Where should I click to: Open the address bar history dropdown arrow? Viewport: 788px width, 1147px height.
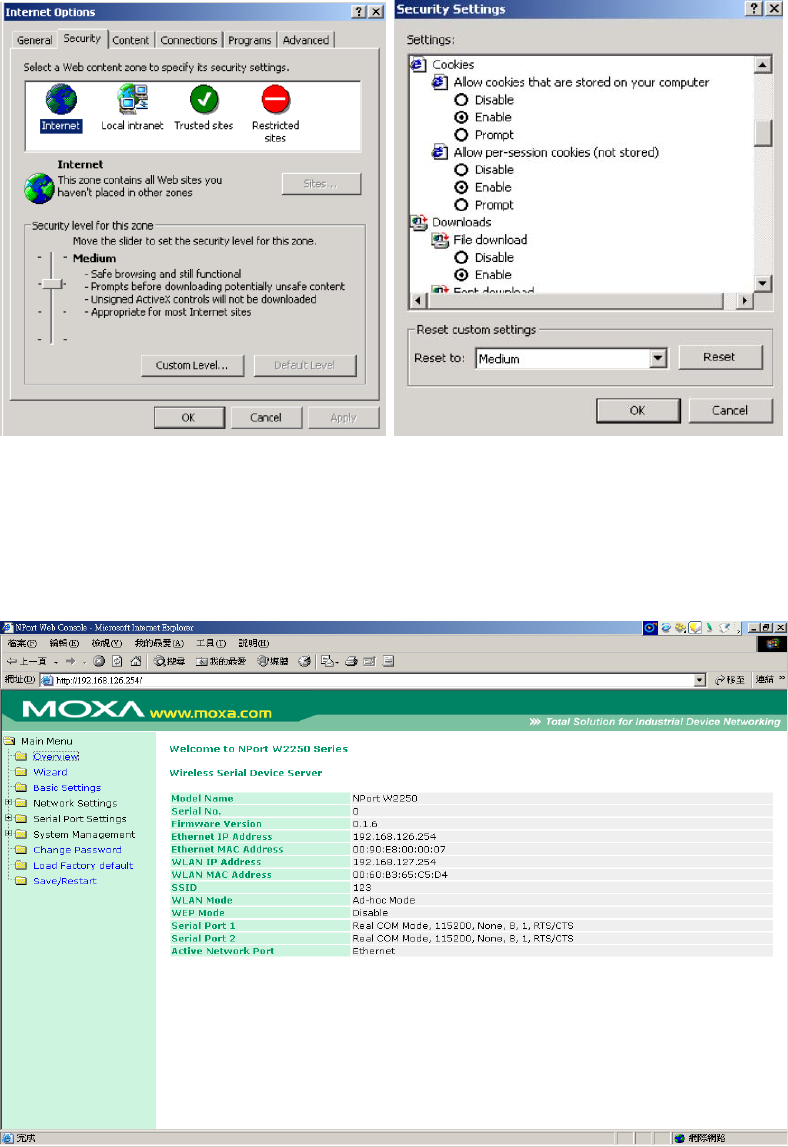[700, 680]
